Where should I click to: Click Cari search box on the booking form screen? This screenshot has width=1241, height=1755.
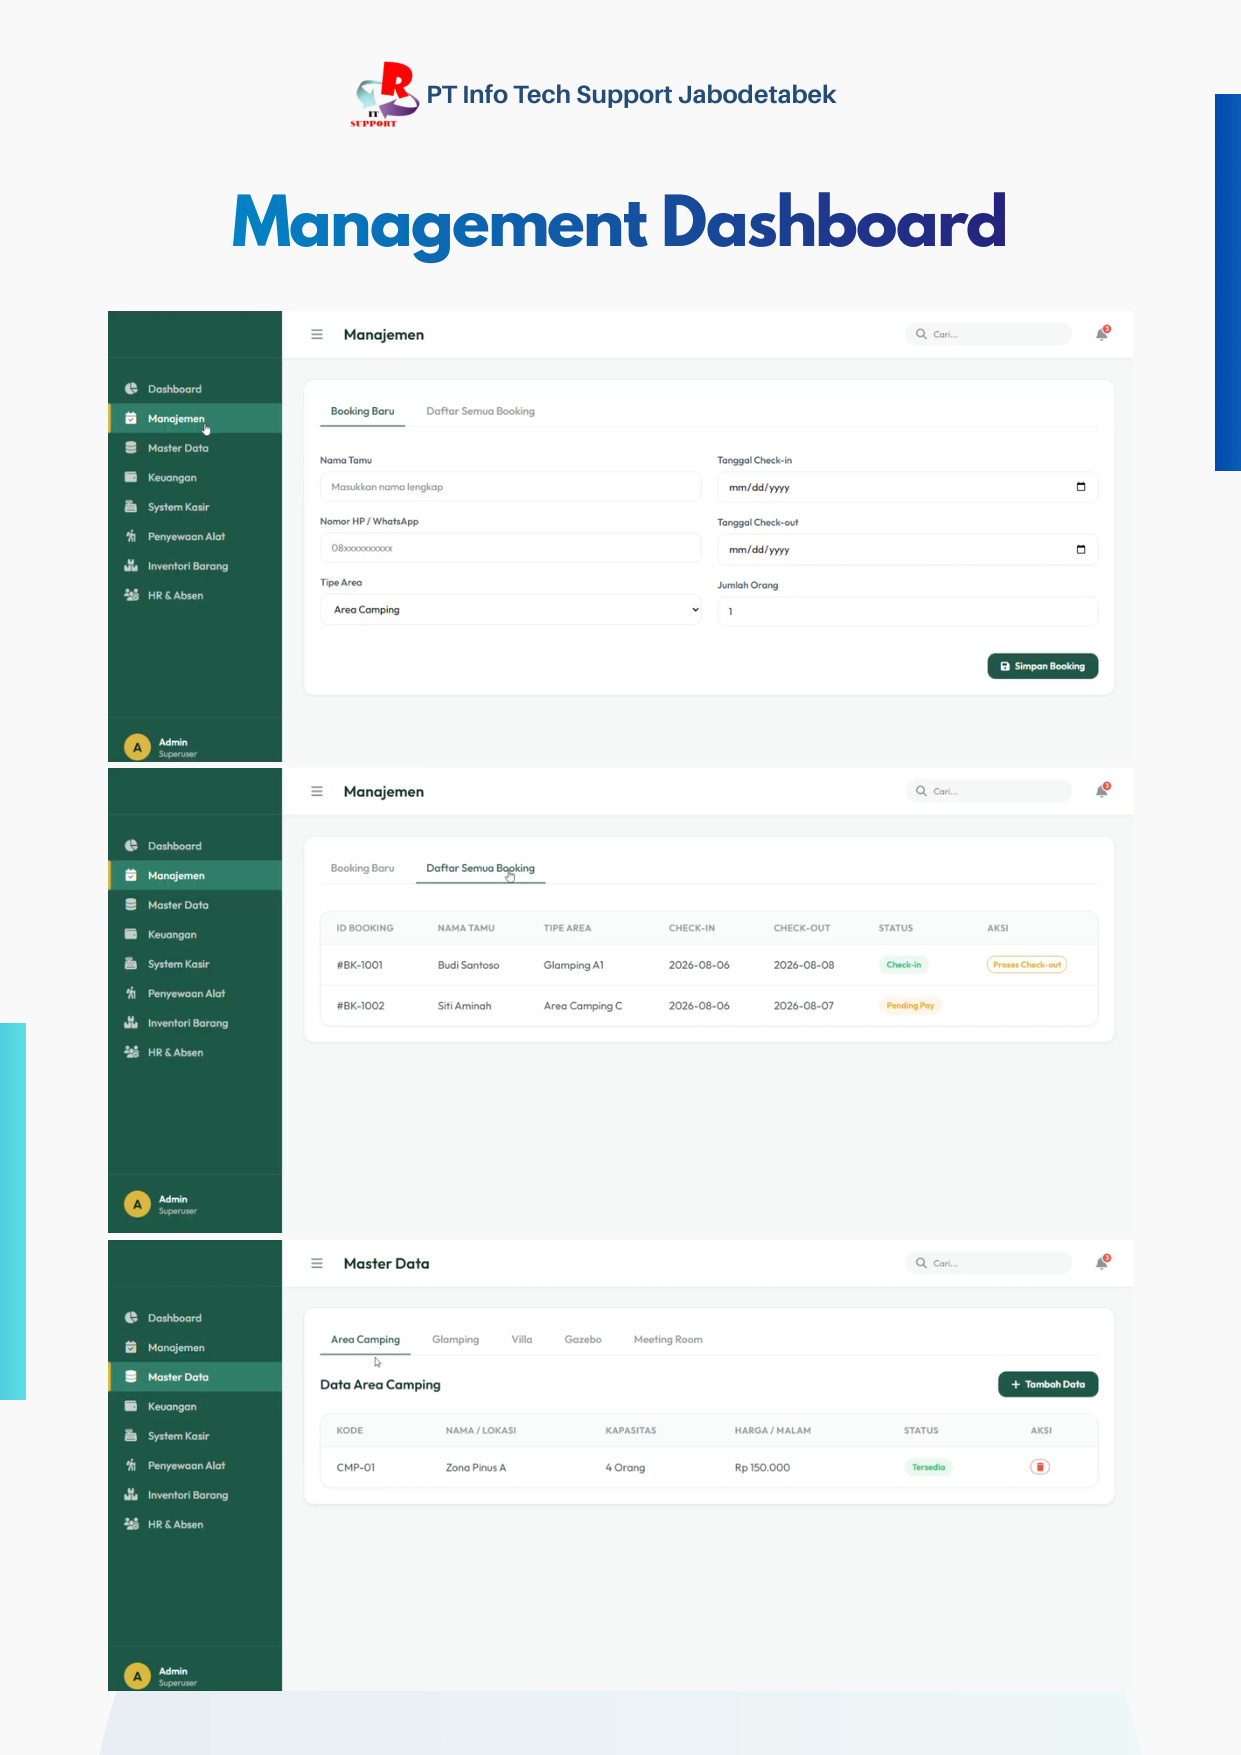coord(988,334)
